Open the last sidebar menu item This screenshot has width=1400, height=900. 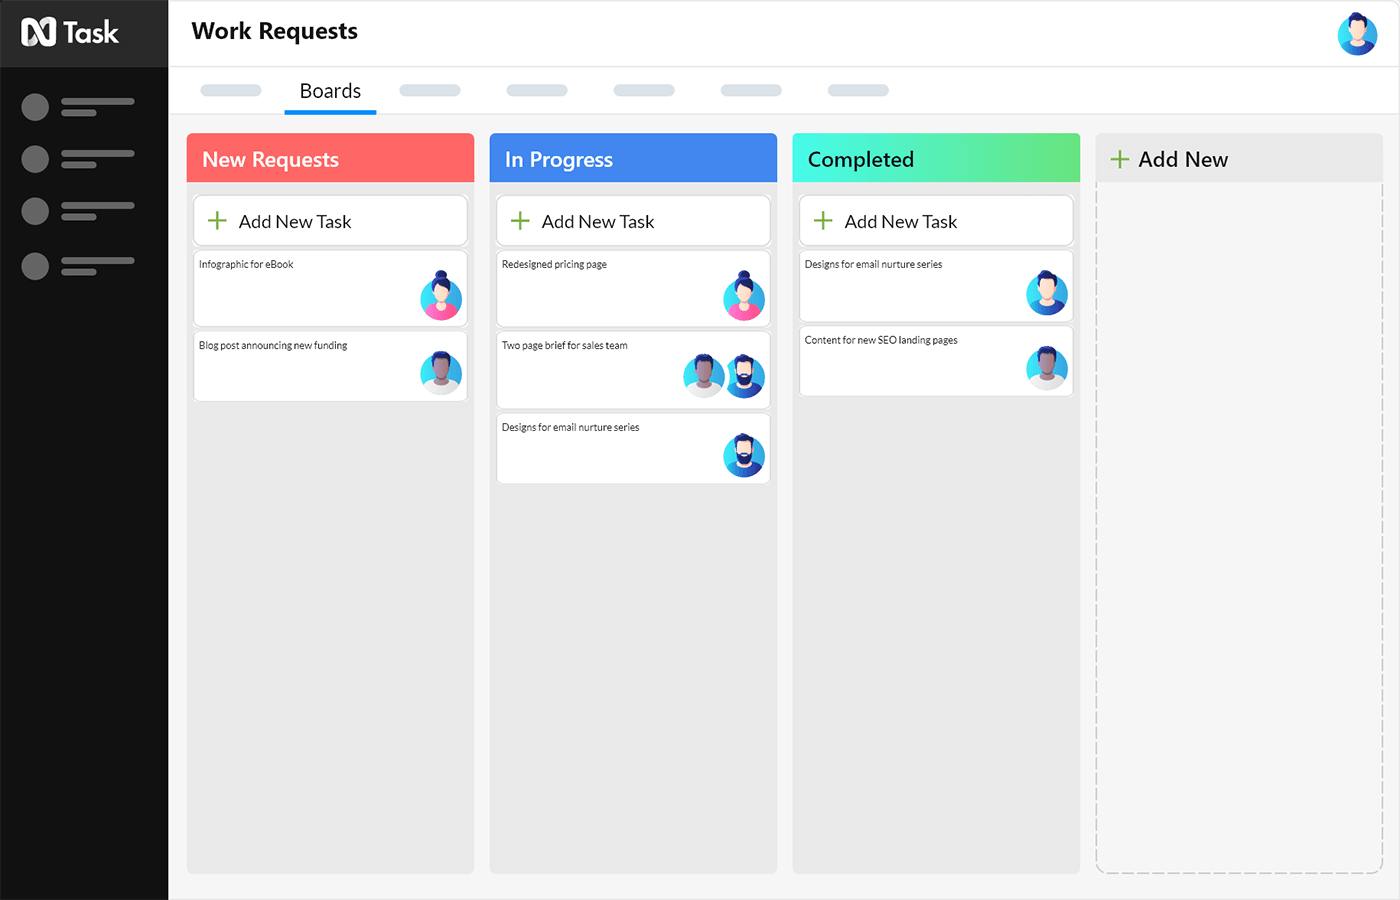(x=78, y=265)
